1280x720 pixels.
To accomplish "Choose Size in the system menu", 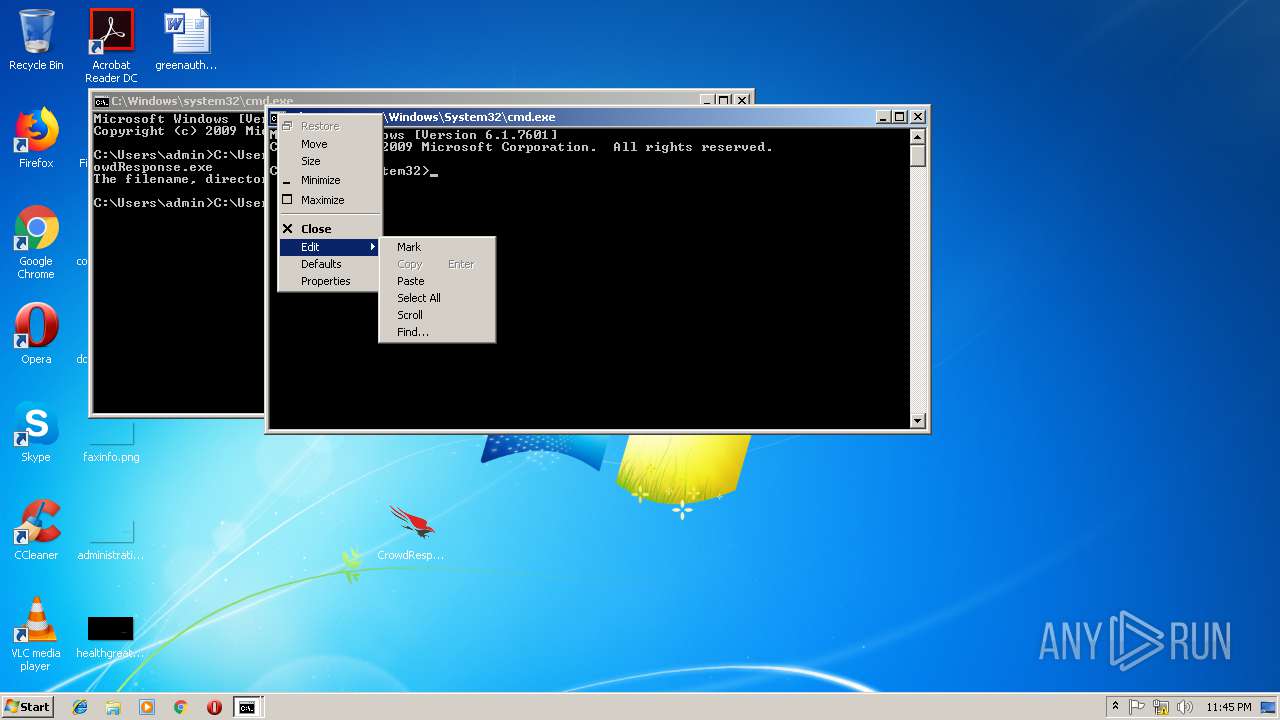I will [x=329, y=161].
